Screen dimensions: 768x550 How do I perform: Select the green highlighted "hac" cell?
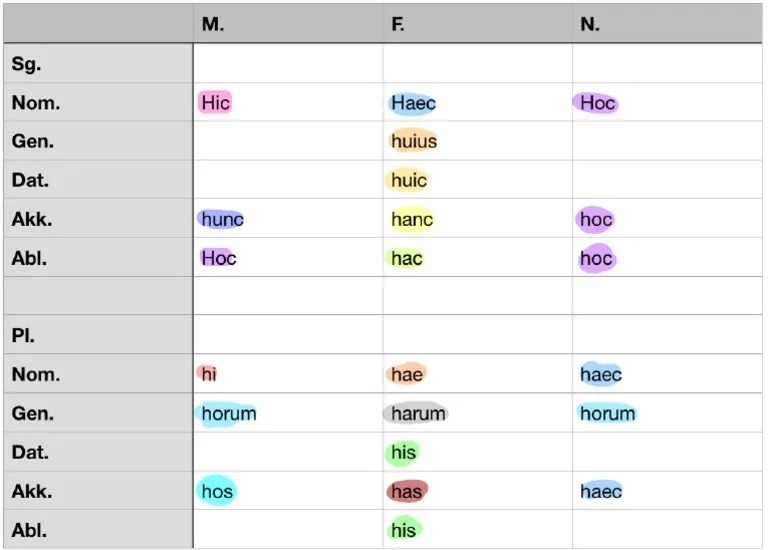(406, 258)
